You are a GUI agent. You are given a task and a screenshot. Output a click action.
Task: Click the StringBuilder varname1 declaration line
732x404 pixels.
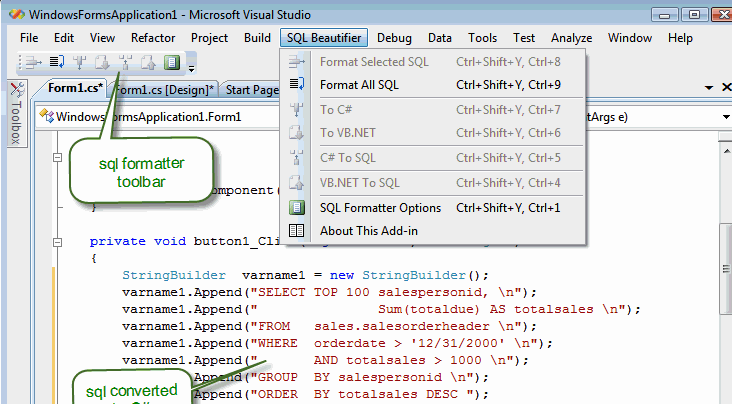[305, 275]
